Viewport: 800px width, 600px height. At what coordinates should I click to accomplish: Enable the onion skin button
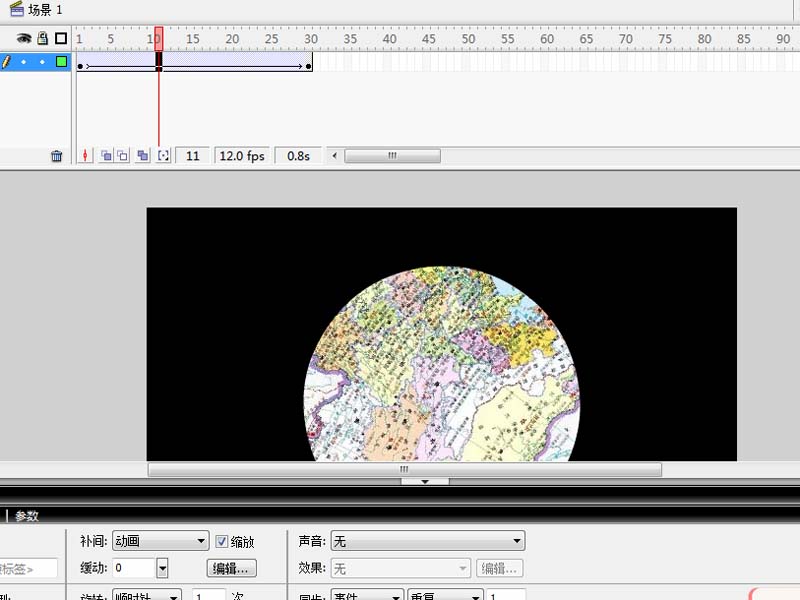106,156
